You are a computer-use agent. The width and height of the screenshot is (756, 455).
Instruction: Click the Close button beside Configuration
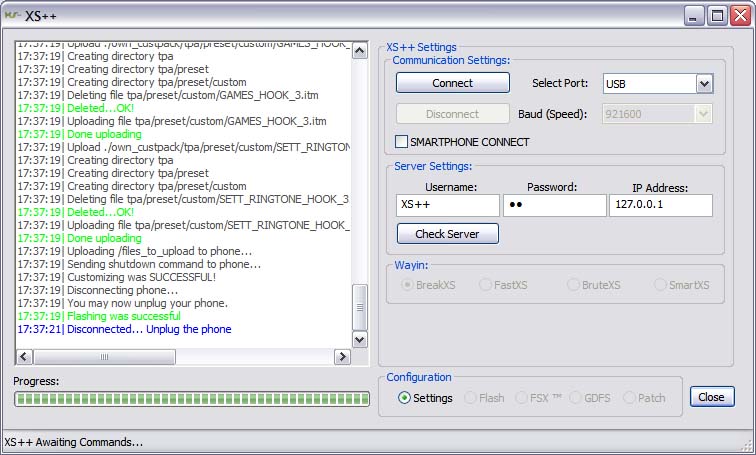(x=712, y=397)
